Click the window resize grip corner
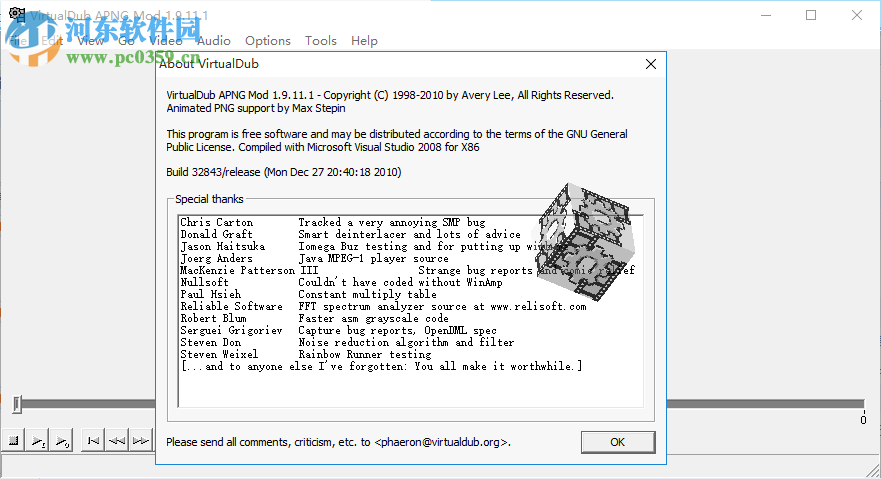This screenshot has height=479, width=881. (874, 472)
